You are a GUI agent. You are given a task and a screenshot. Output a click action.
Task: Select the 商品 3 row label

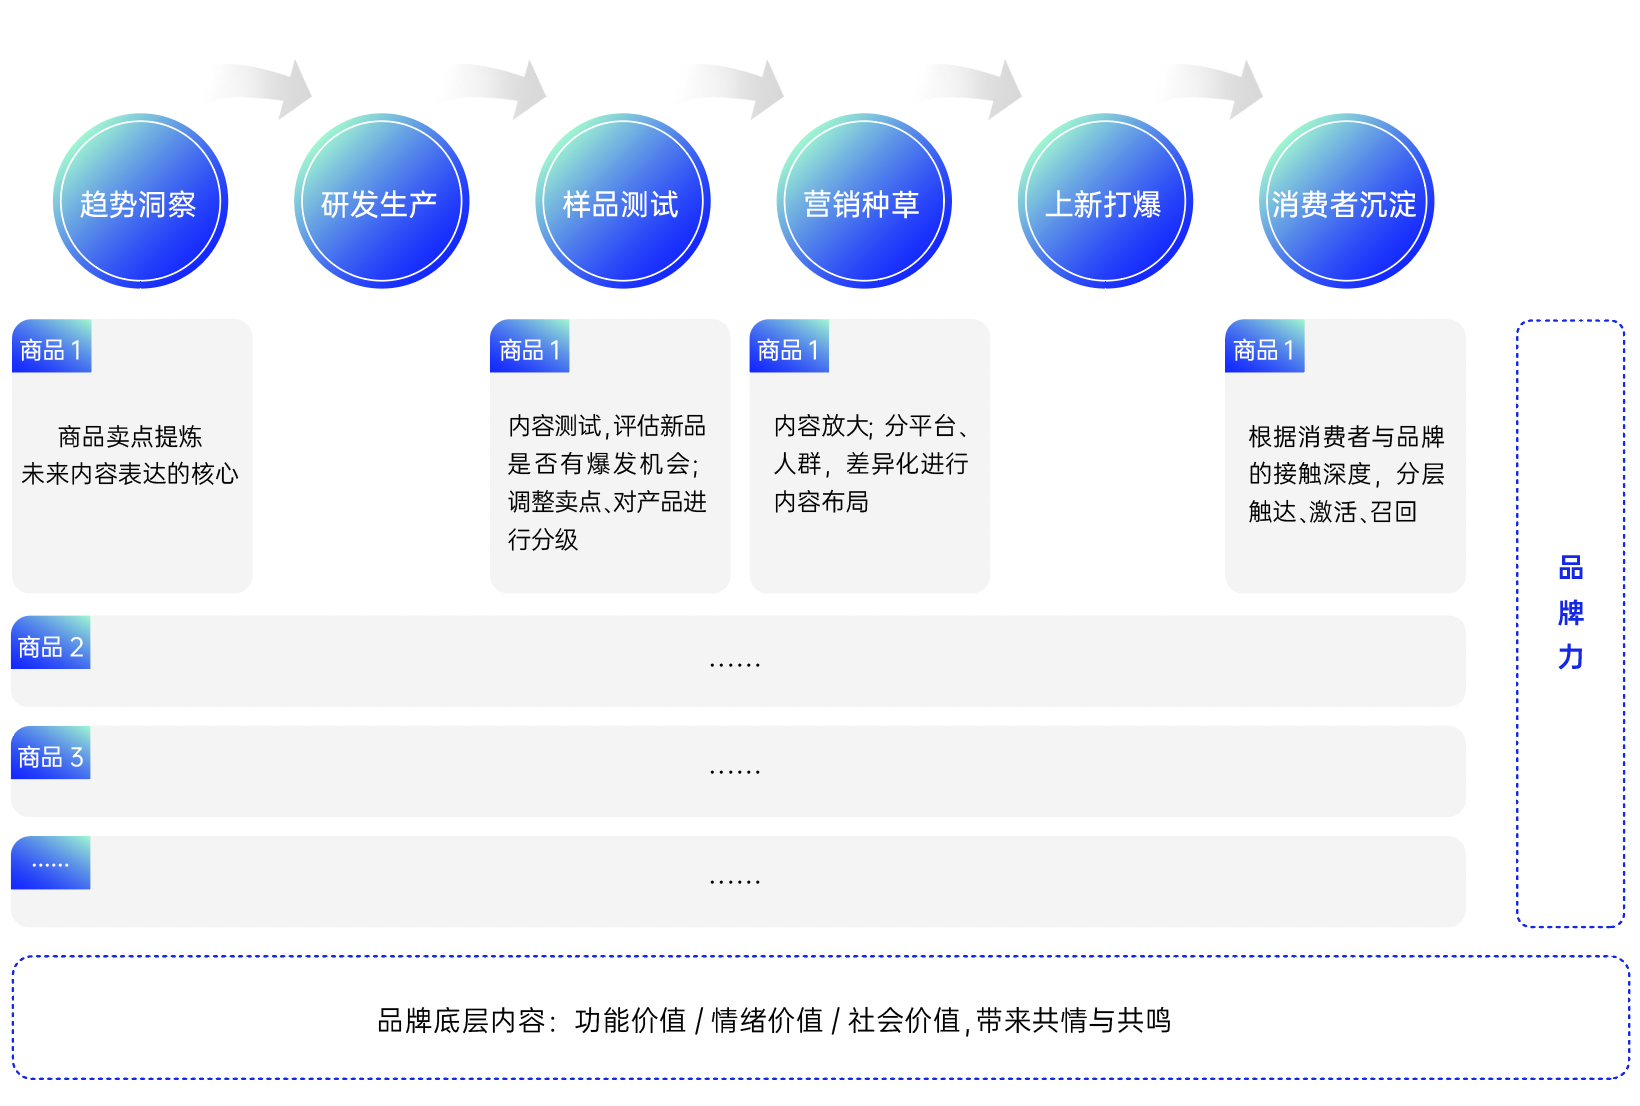tap(51, 757)
